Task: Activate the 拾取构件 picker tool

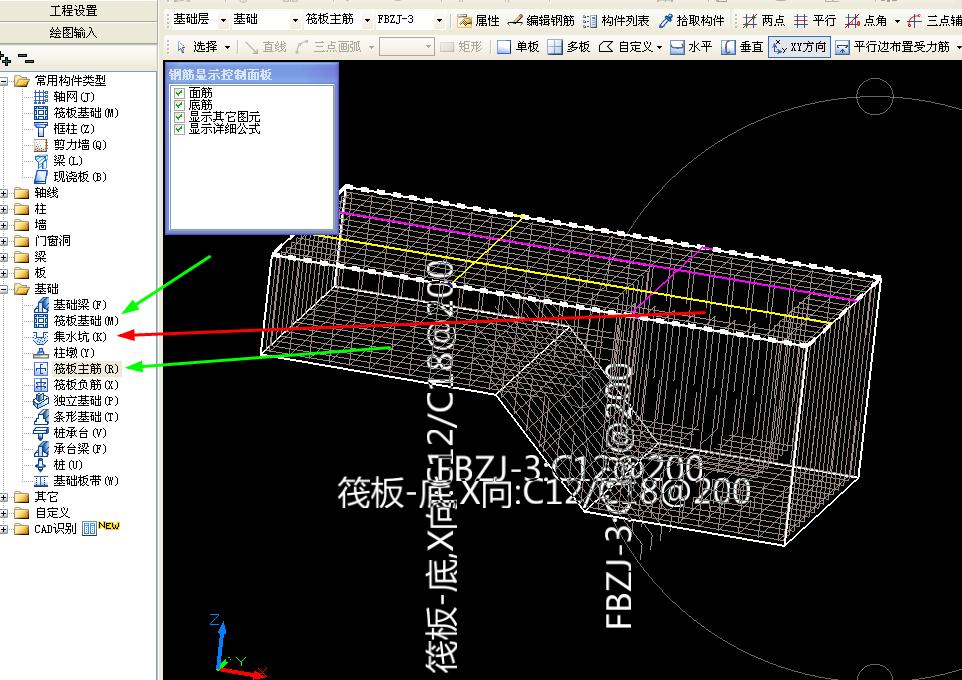Action: [692, 20]
